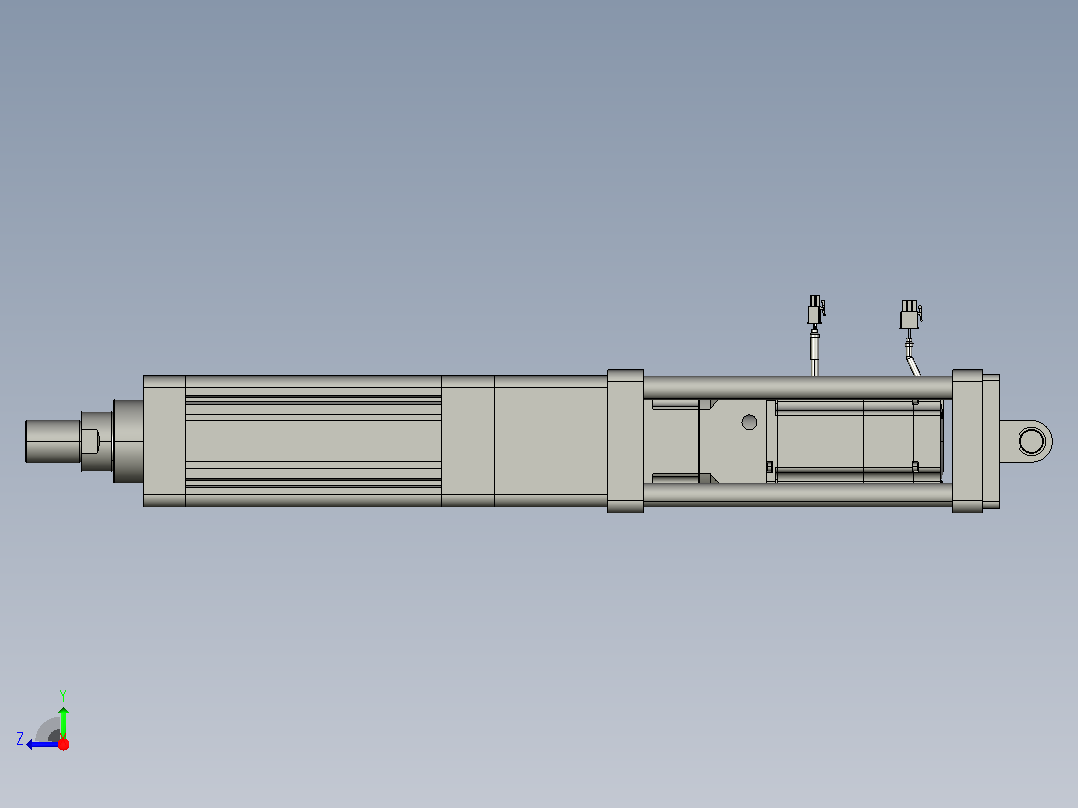Select the long ribbed cylinder body of the actuator
The image size is (1078, 808).
pos(314,441)
